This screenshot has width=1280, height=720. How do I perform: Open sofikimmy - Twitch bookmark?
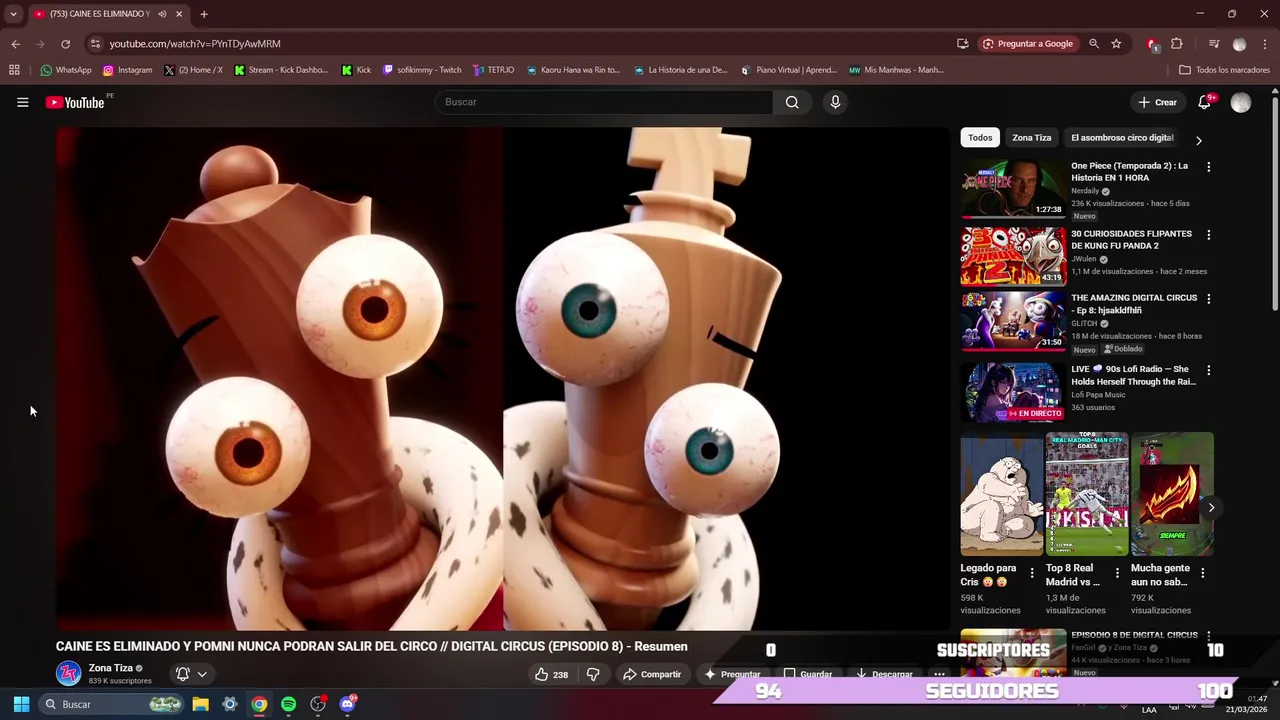click(x=422, y=70)
